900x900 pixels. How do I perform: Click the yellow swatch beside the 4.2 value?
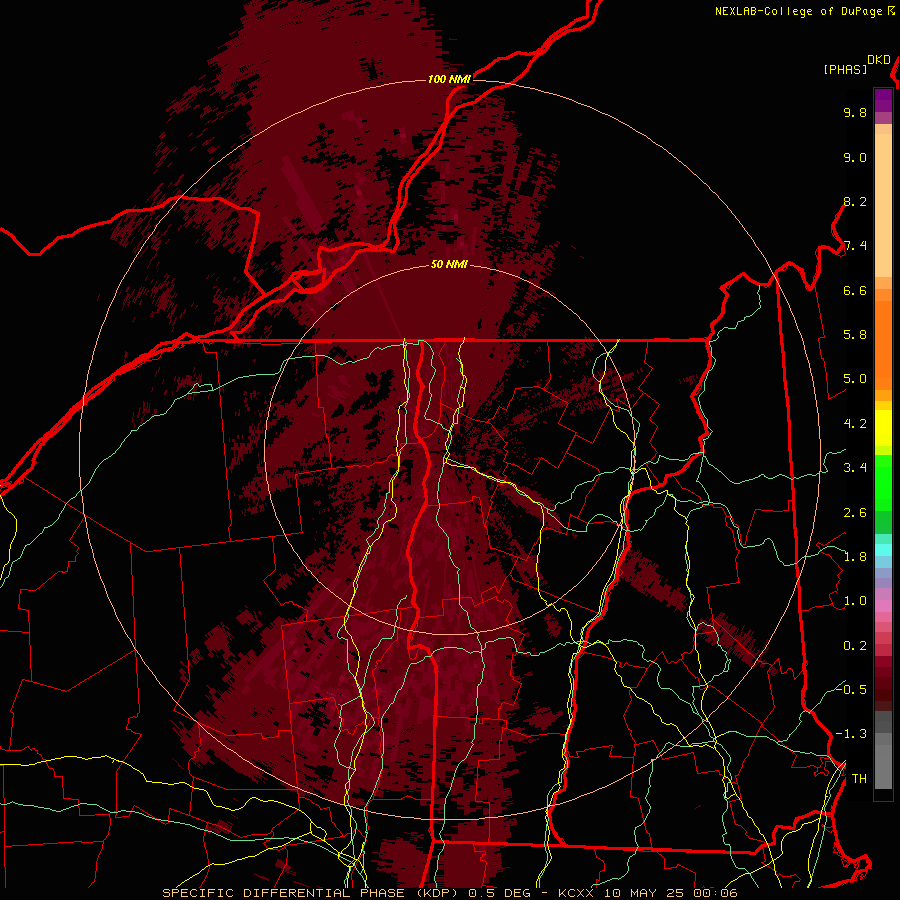click(x=883, y=428)
